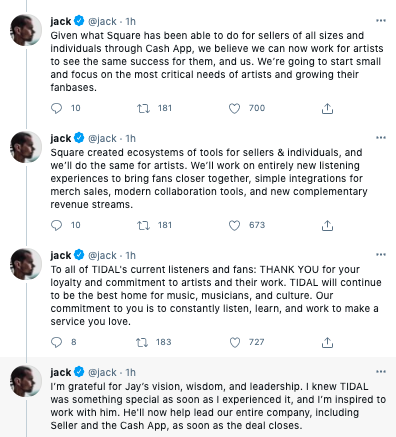Open more options on the Square ecosystems tweet
This screenshot has width=396, height=437.
[x=381, y=138]
